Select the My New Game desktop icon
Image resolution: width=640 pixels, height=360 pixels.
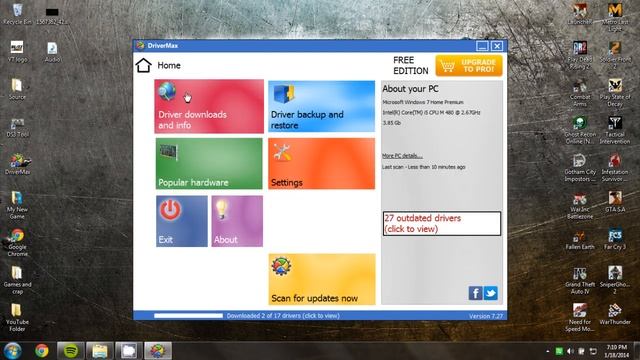pyautogui.click(x=17, y=205)
